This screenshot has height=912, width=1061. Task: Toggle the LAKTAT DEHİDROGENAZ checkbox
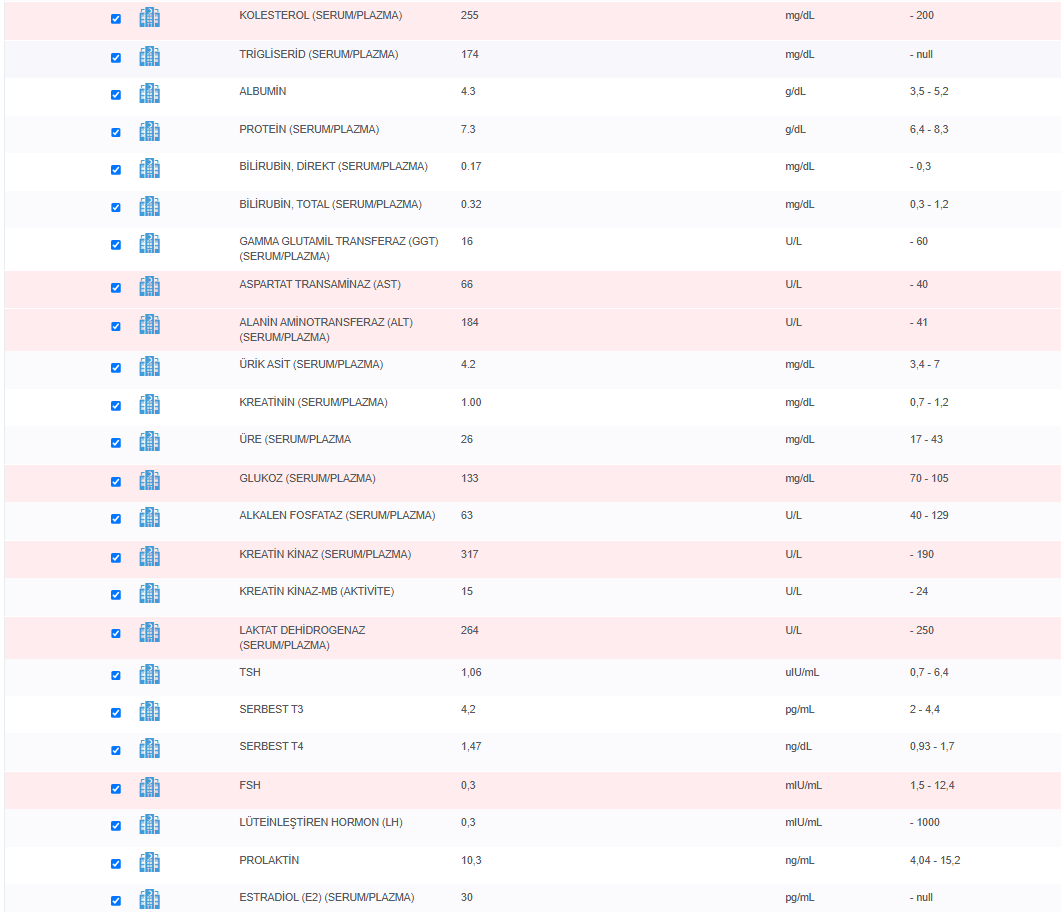coord(116,634)
